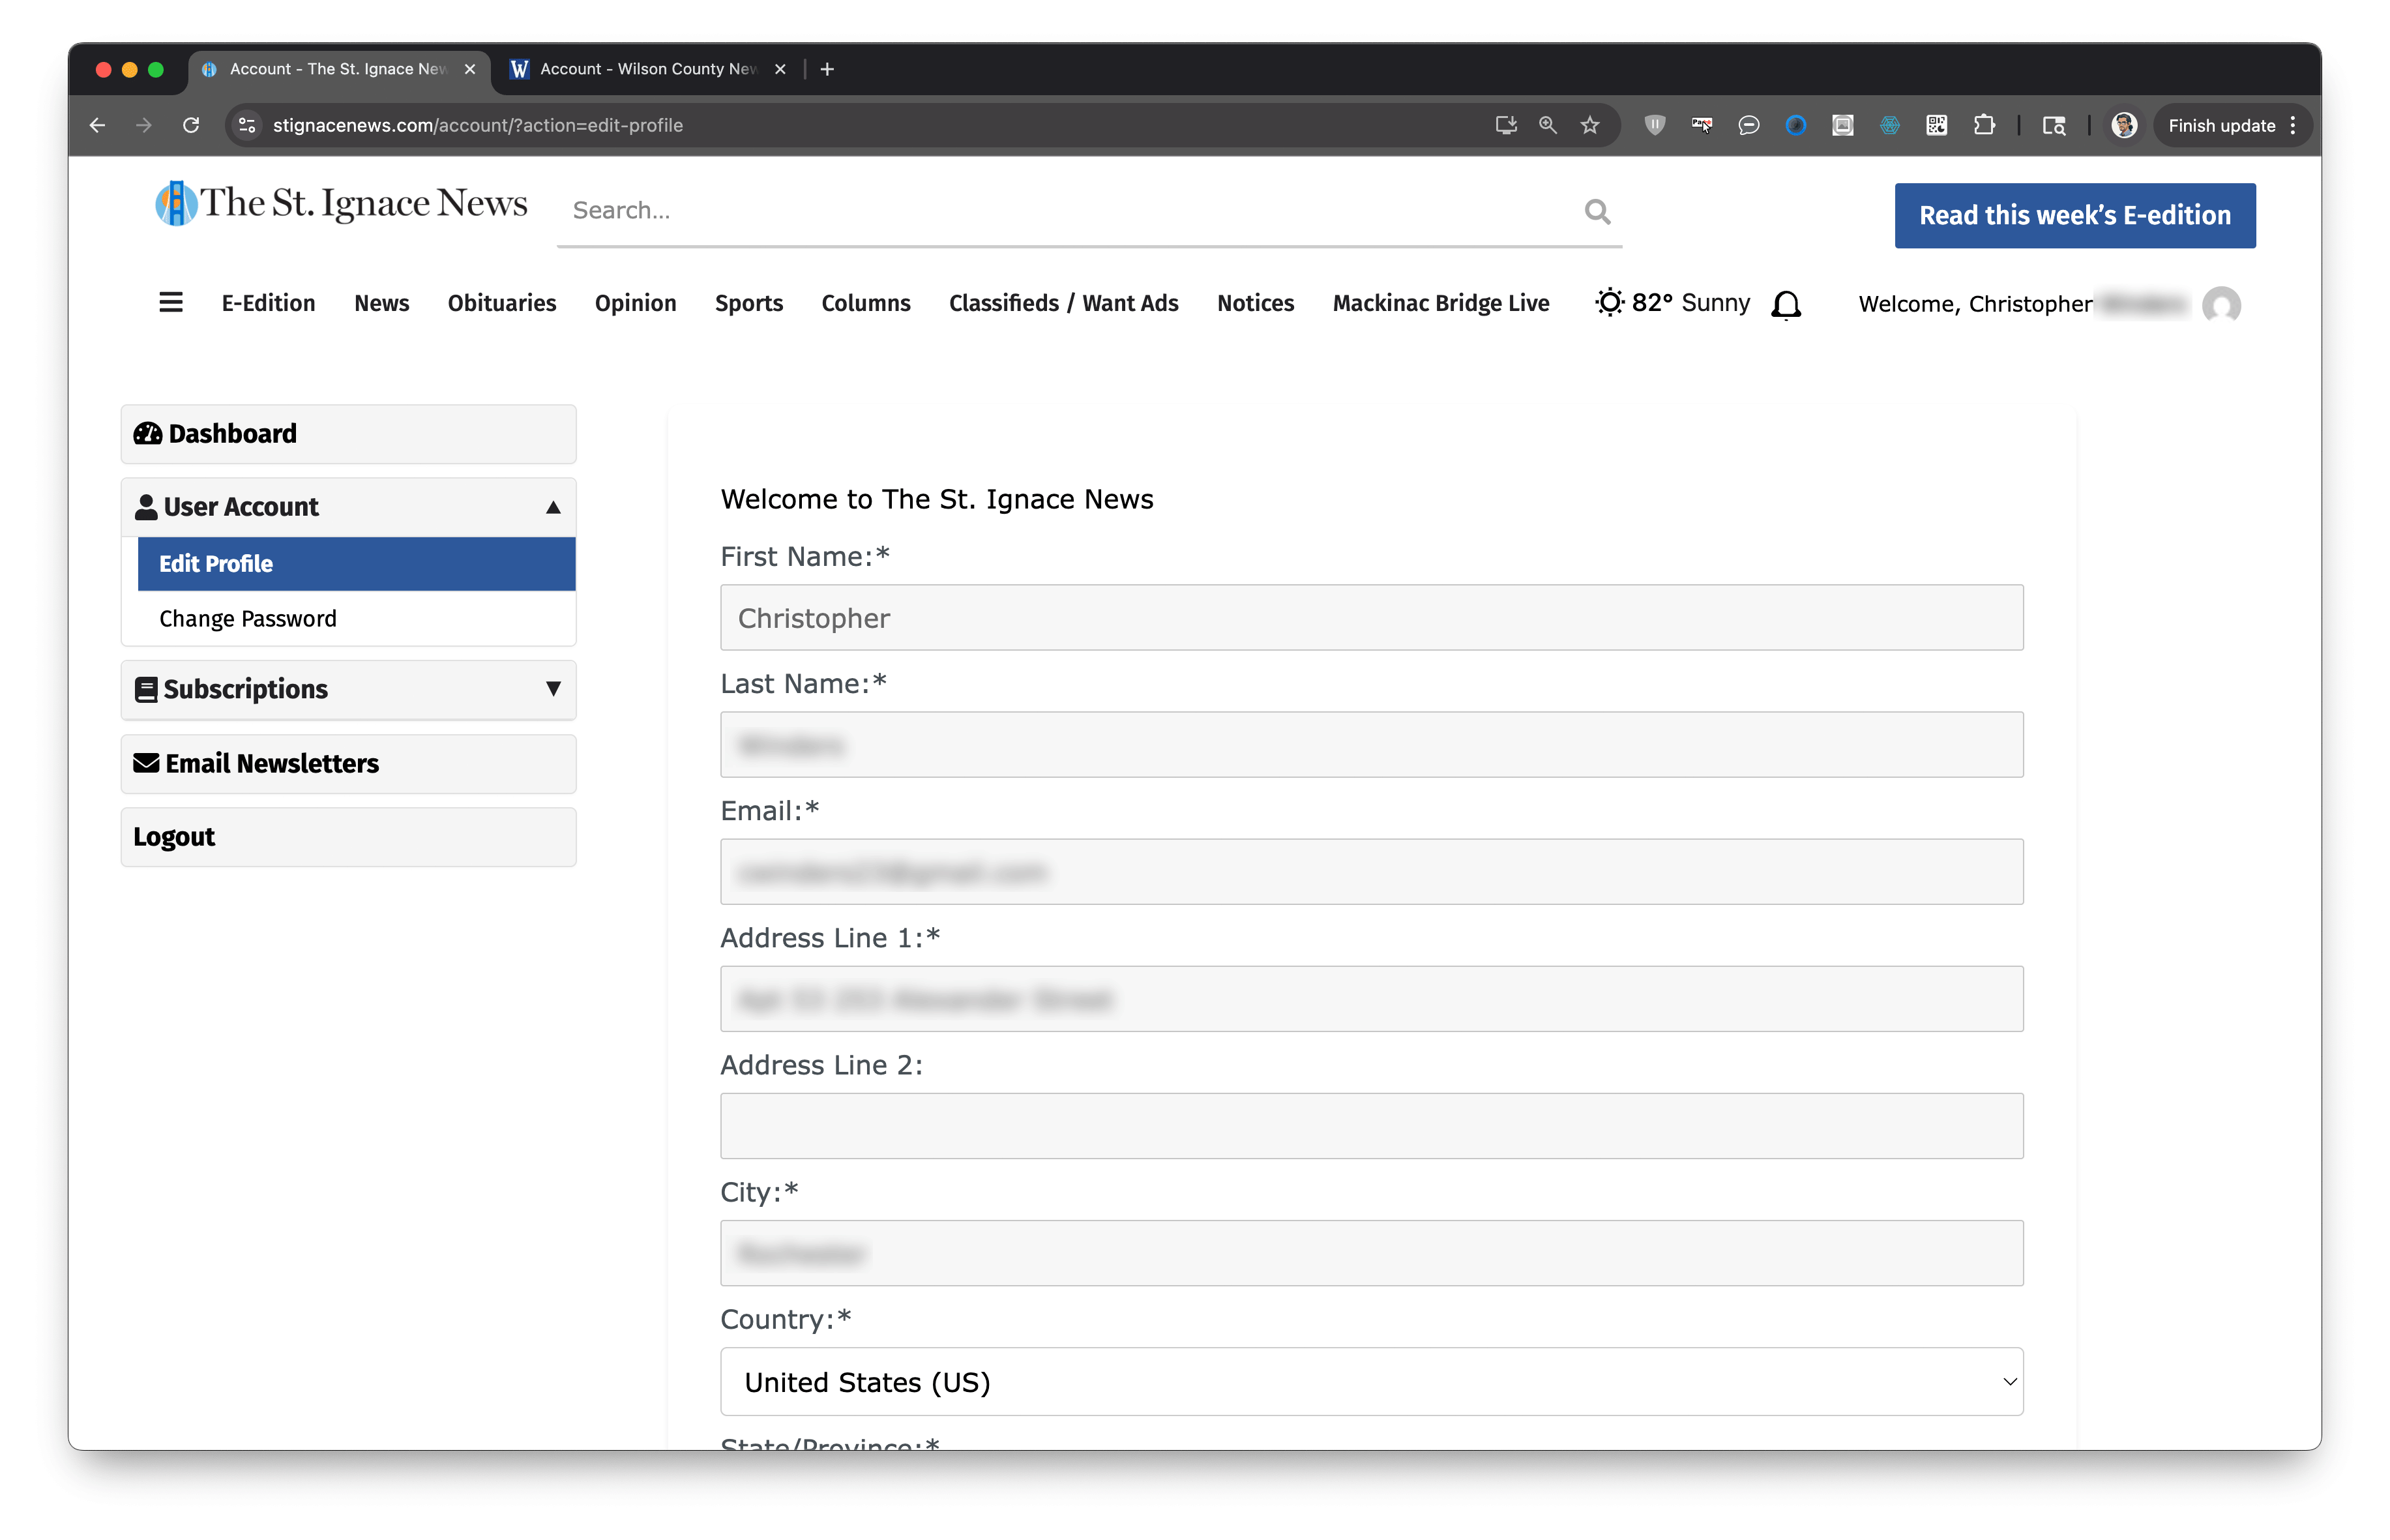Open the shield pause extension
The width and height of the screenshot is (2390, 1540).
click(1655, 125)
